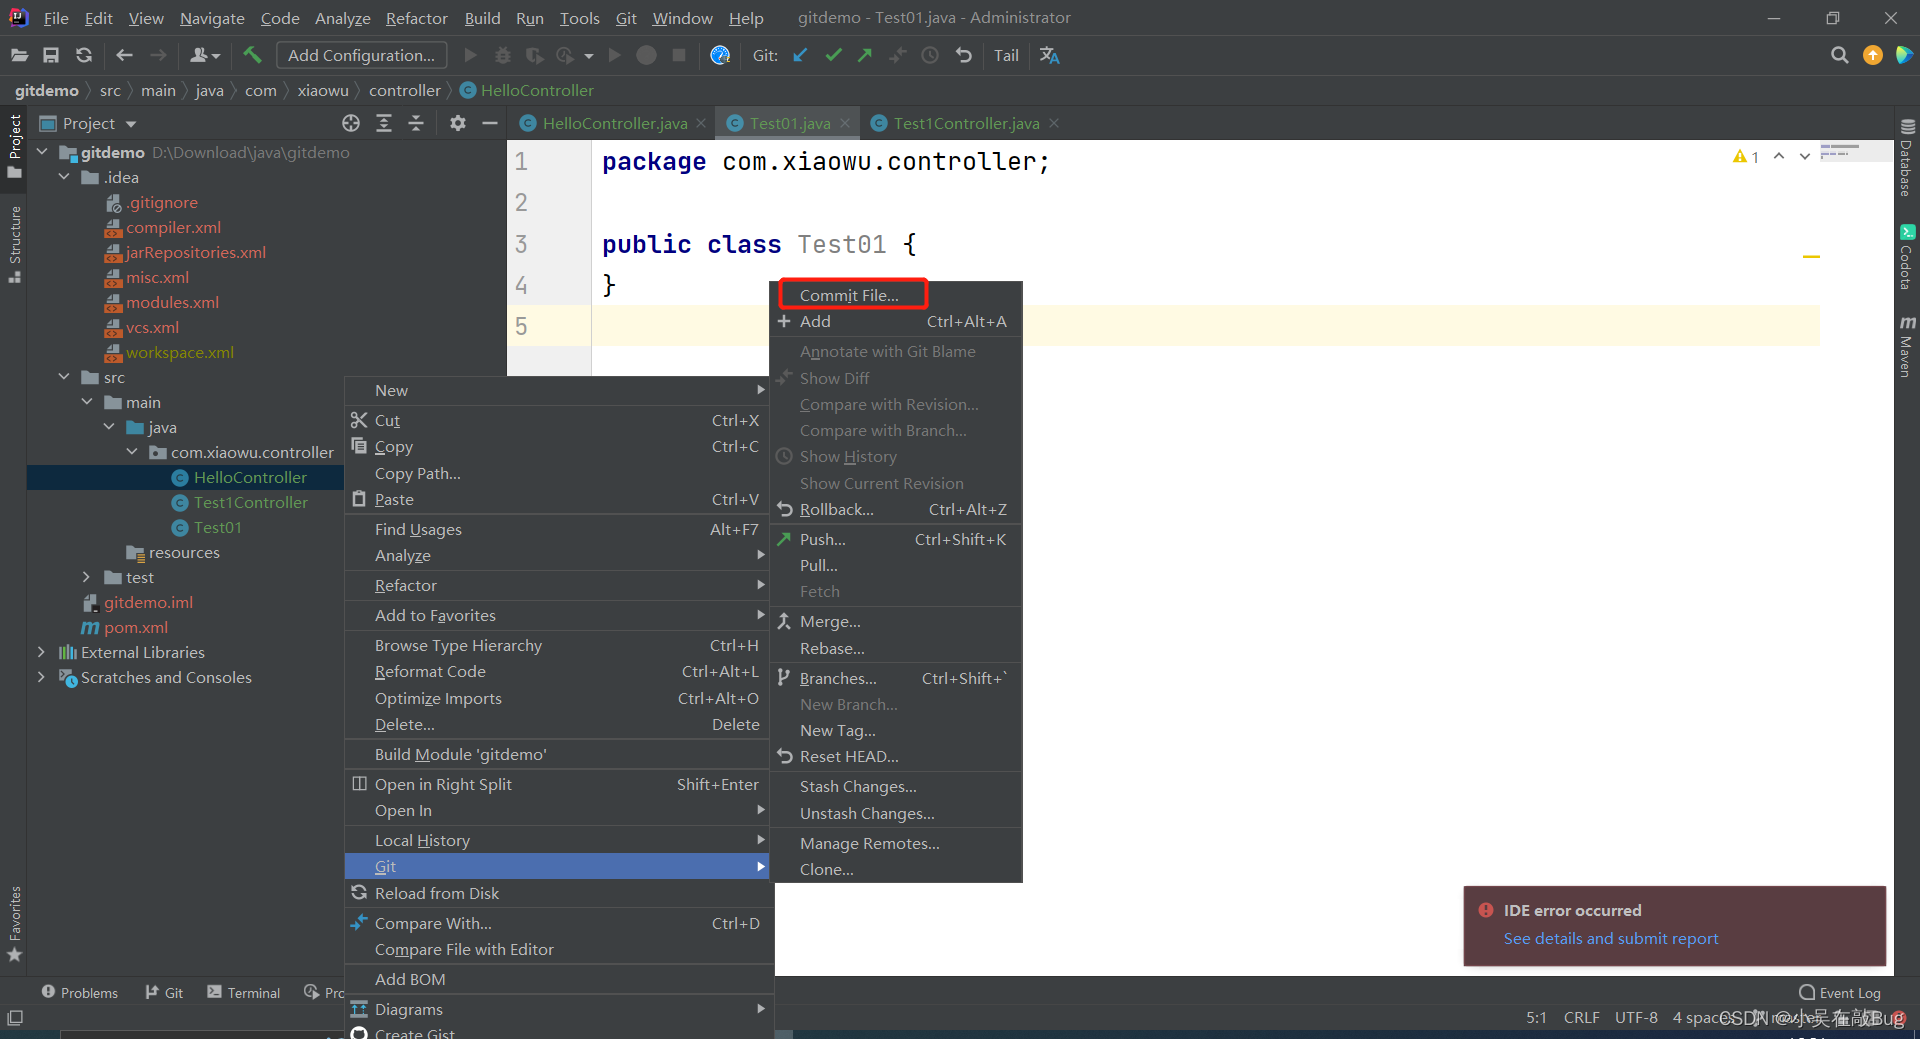The height and width of the screenshot is (1039, 1920).
Task: Click Add Configuration... button
Action: pyautogui.click(x=361, y=56)
